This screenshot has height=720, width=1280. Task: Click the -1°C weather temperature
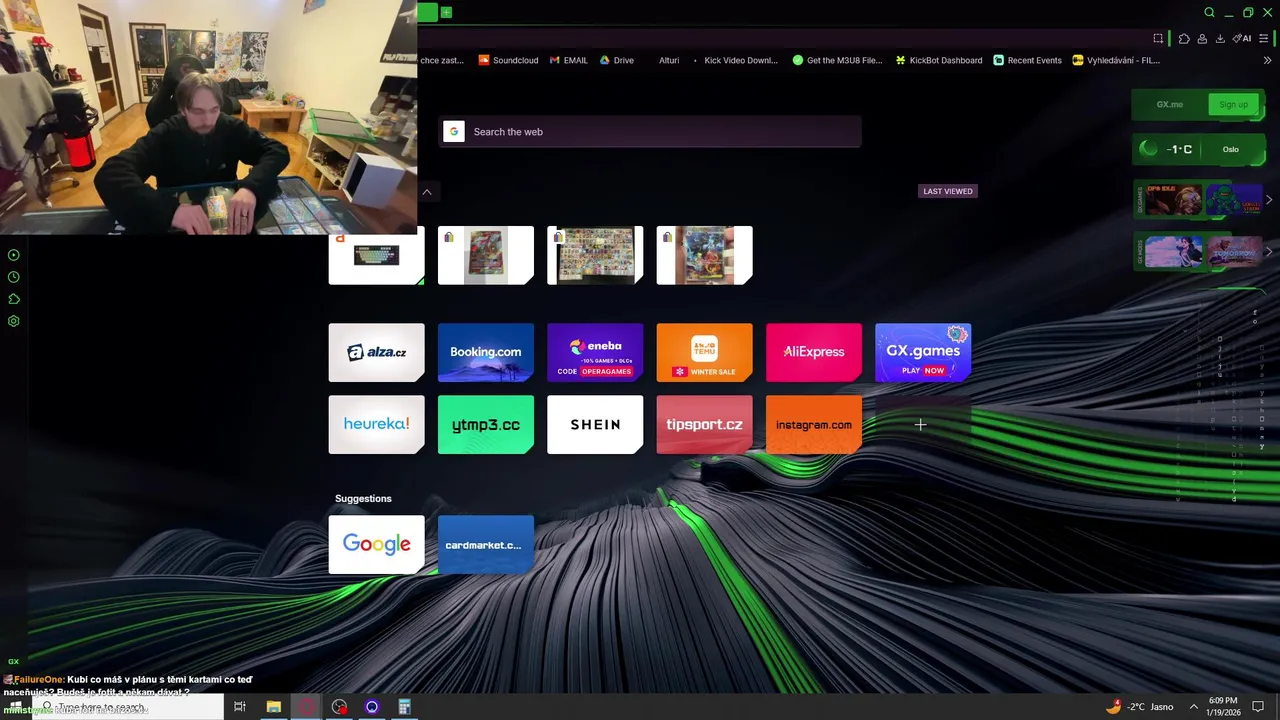(x=1179, y=149)
